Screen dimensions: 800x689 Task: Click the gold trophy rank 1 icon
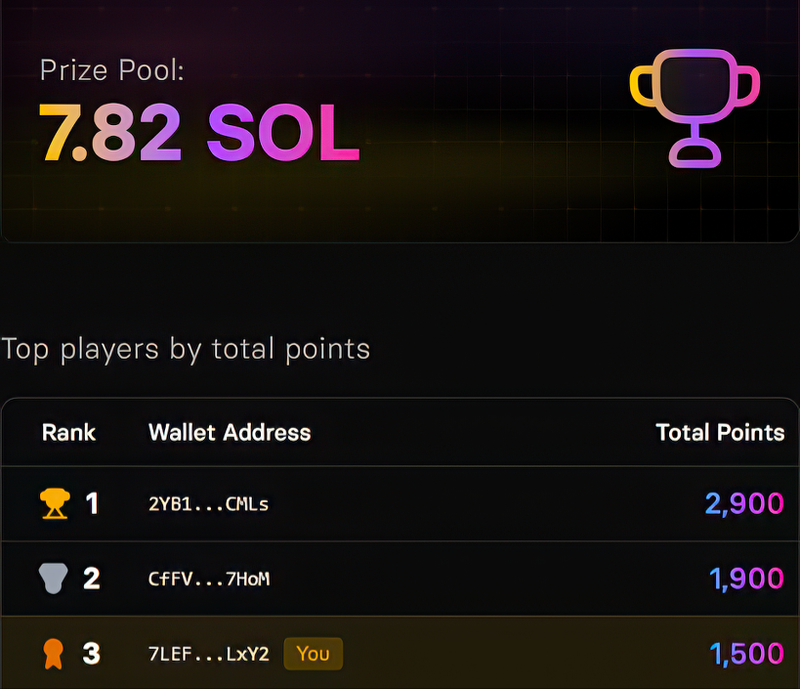tap(54, 503)
